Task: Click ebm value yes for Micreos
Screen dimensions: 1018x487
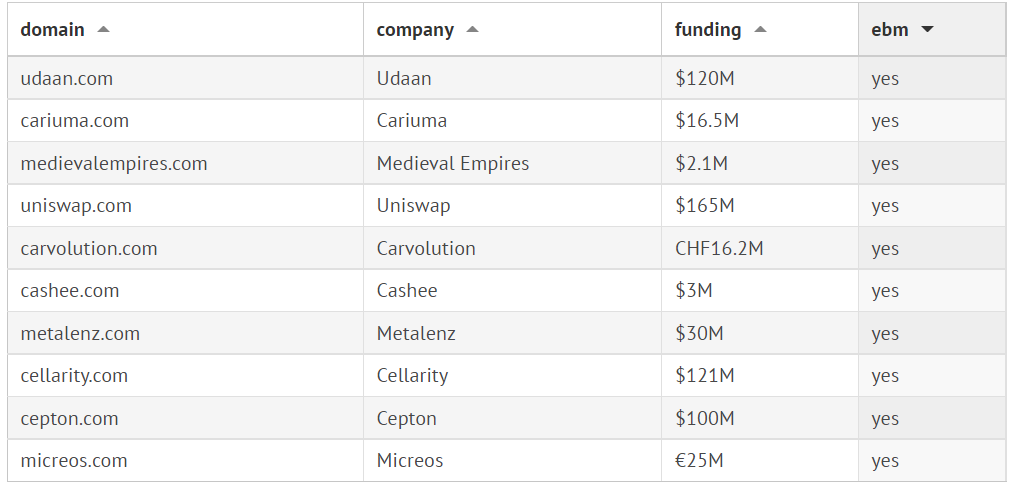Action: coord(885,461)
